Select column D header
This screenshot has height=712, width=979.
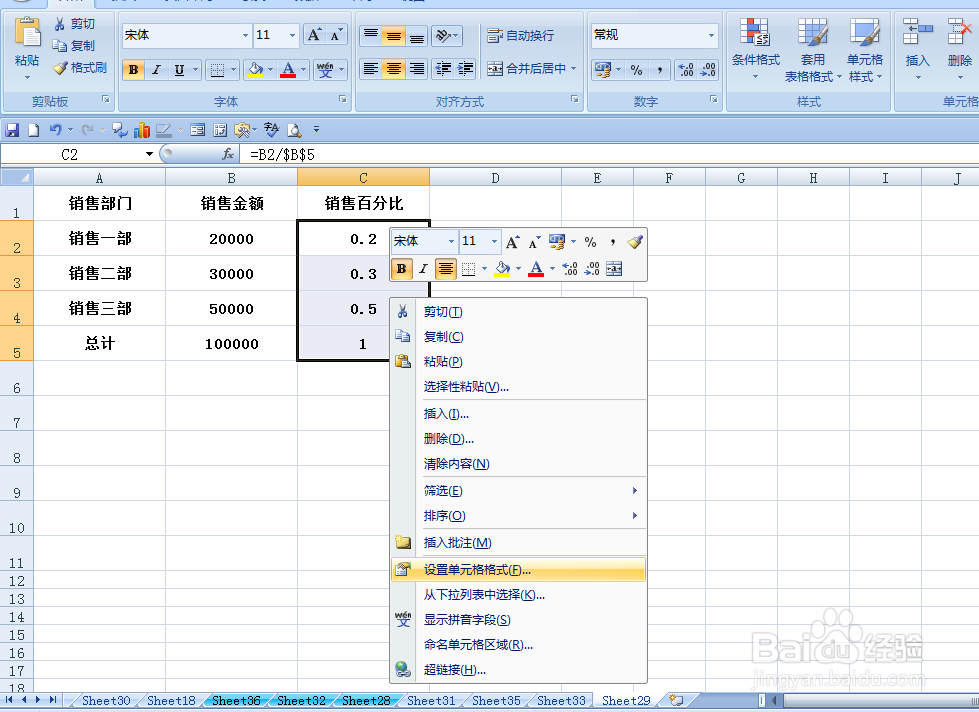click(x=495, y=178)
